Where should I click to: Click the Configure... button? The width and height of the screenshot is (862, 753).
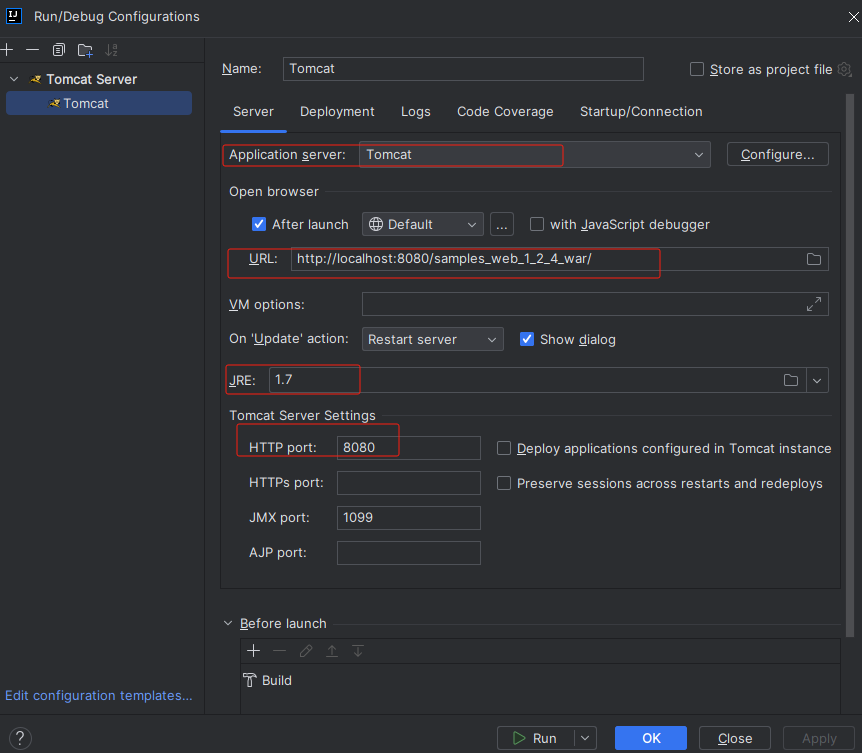(x=777, y=155)
